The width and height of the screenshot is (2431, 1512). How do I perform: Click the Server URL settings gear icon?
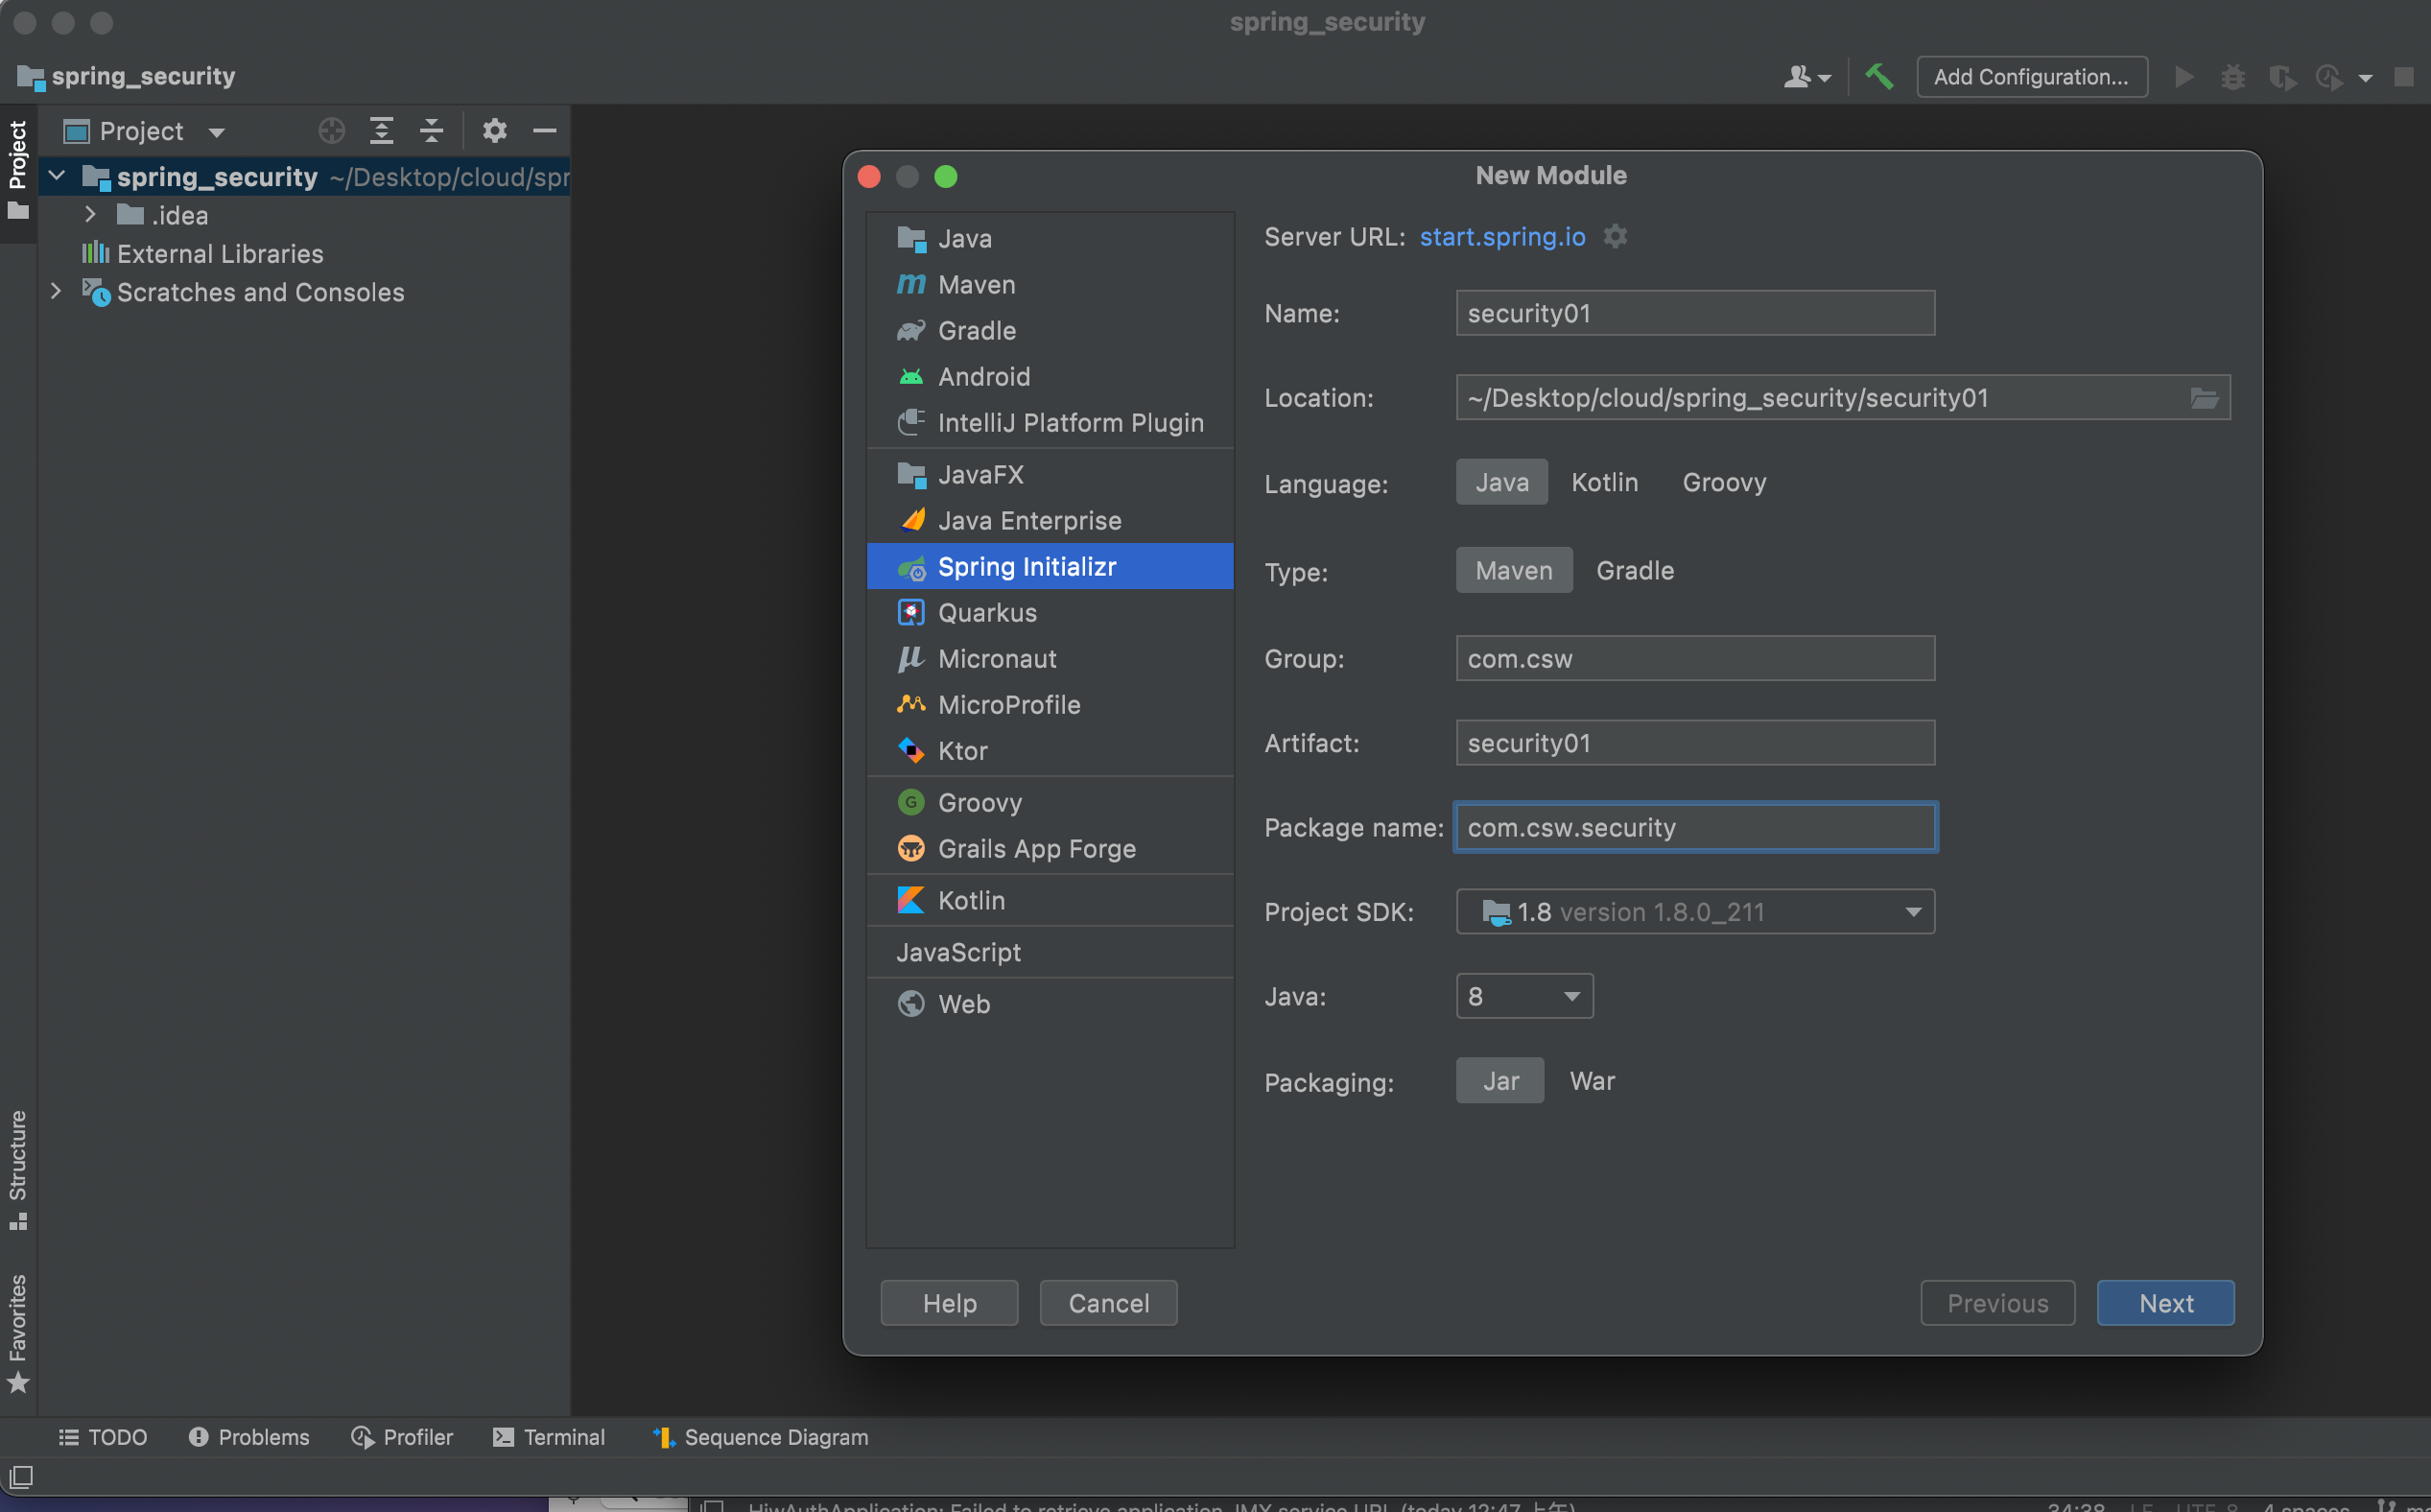click(1615, 237)
